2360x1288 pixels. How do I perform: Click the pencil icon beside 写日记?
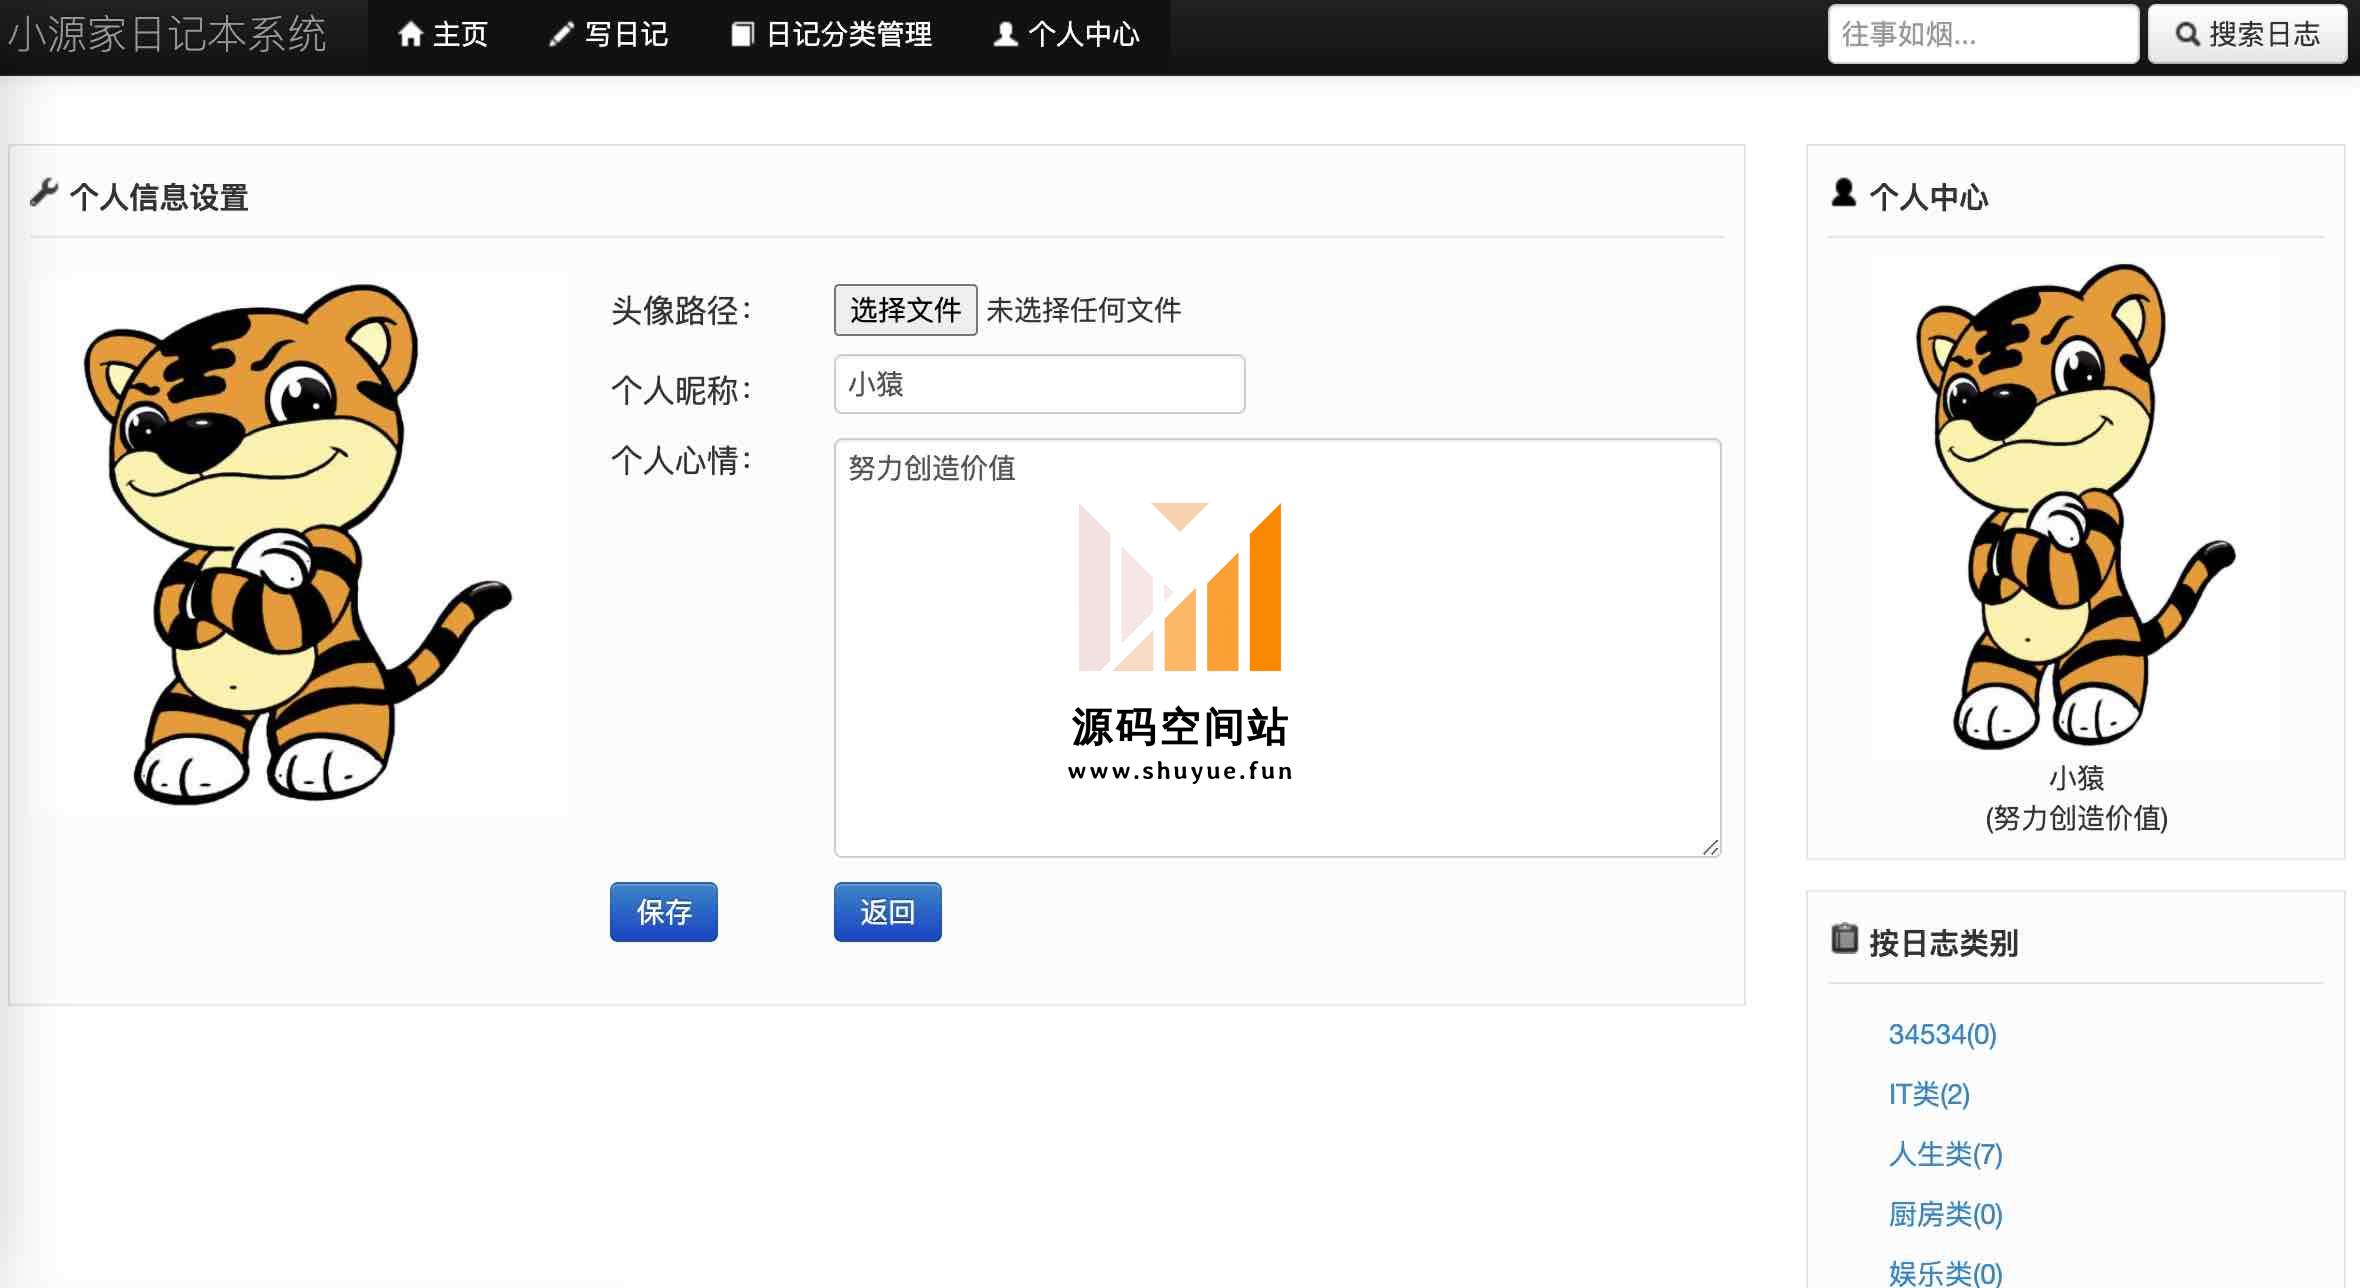[x=561, y=35]
